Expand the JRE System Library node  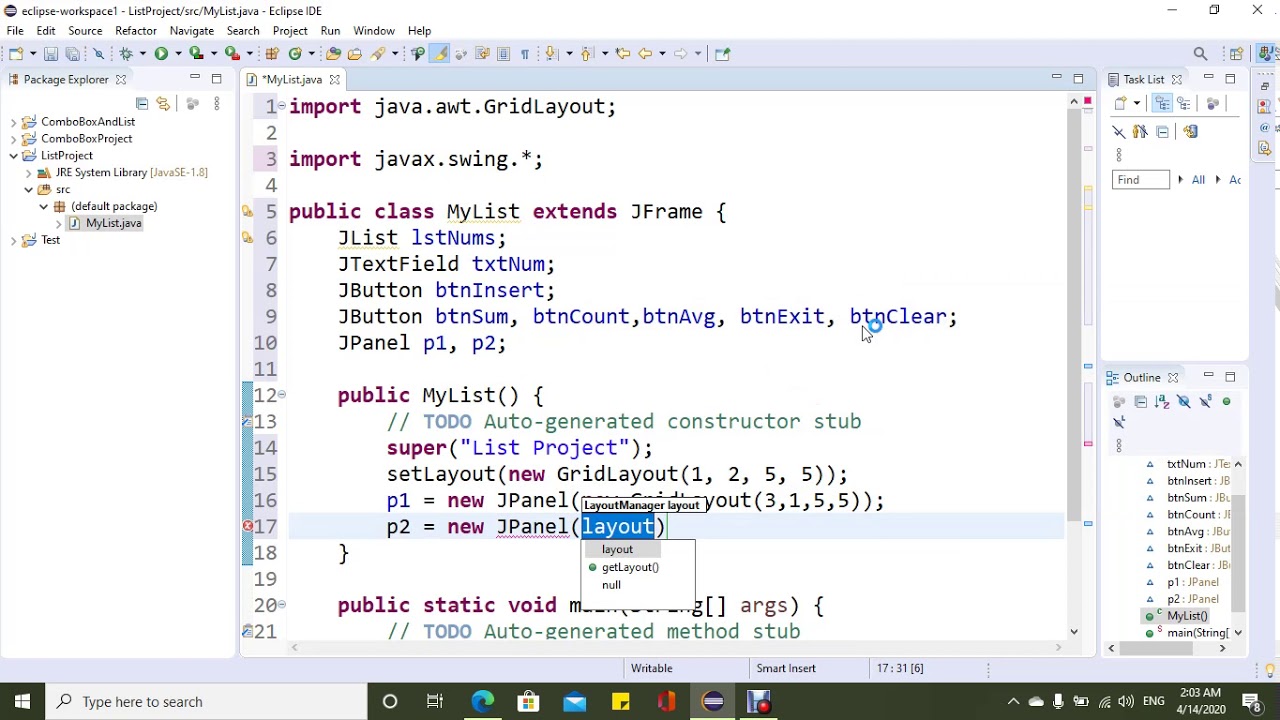coord(29,173)
